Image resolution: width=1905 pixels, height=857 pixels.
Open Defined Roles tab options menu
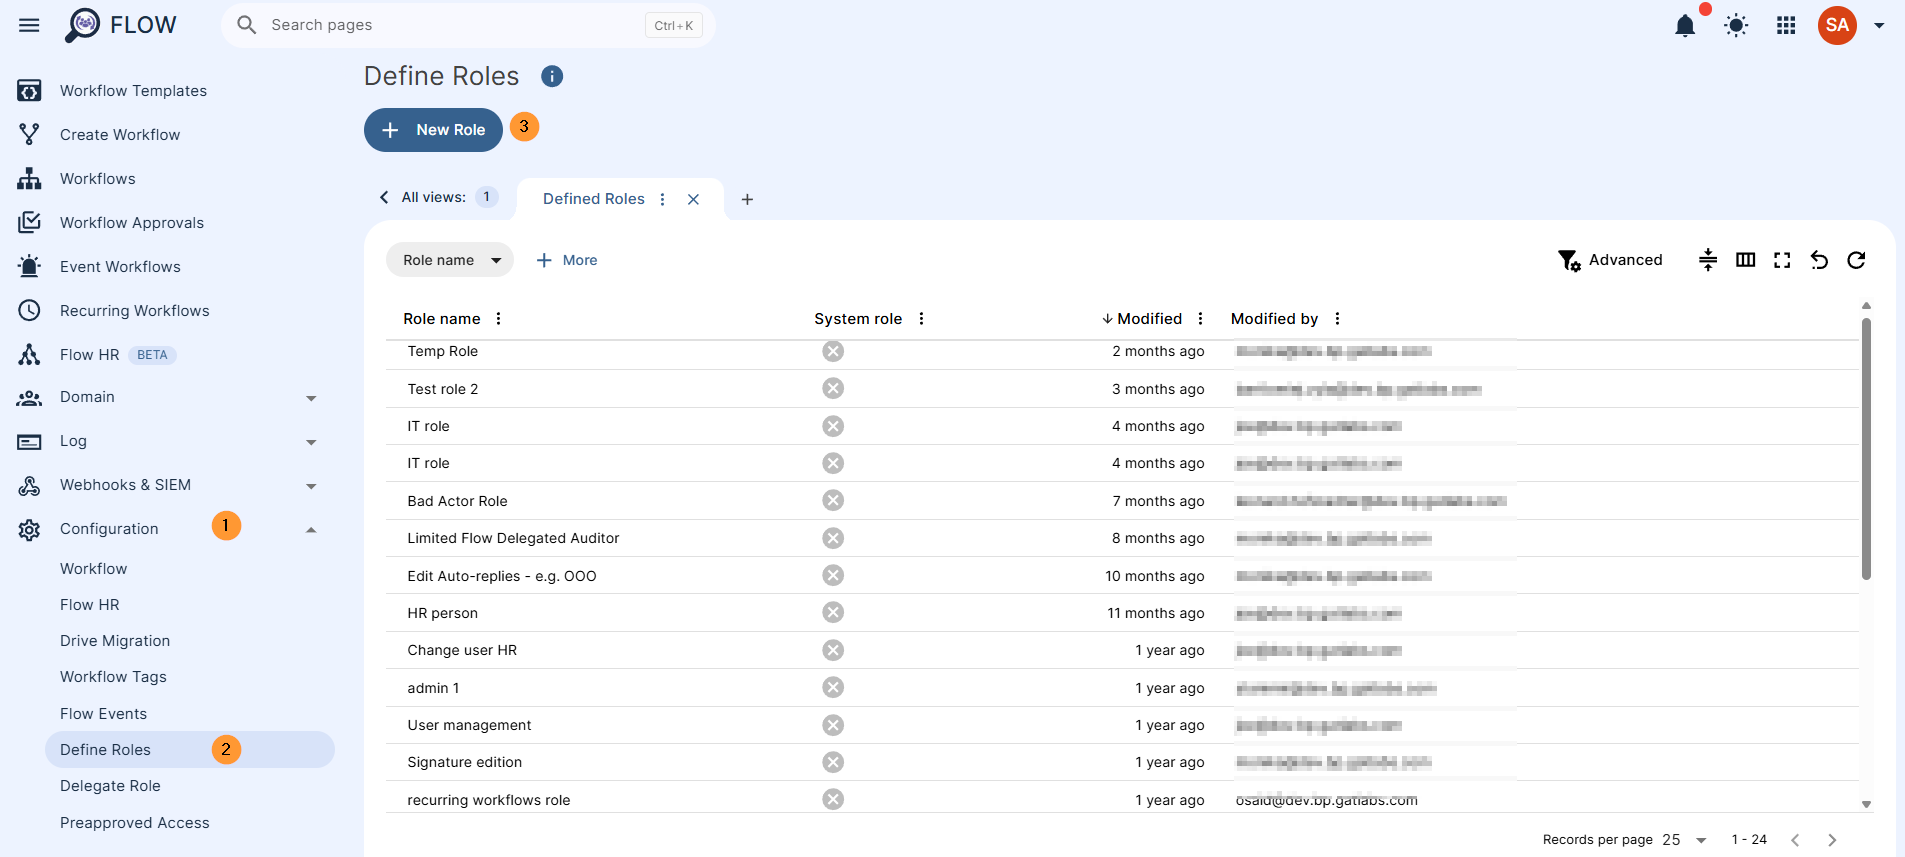(x=662, y=199)
